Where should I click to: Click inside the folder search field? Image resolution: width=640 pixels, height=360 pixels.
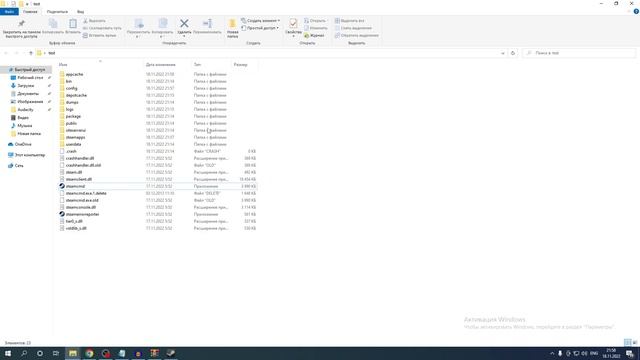[x=579, y=53]
